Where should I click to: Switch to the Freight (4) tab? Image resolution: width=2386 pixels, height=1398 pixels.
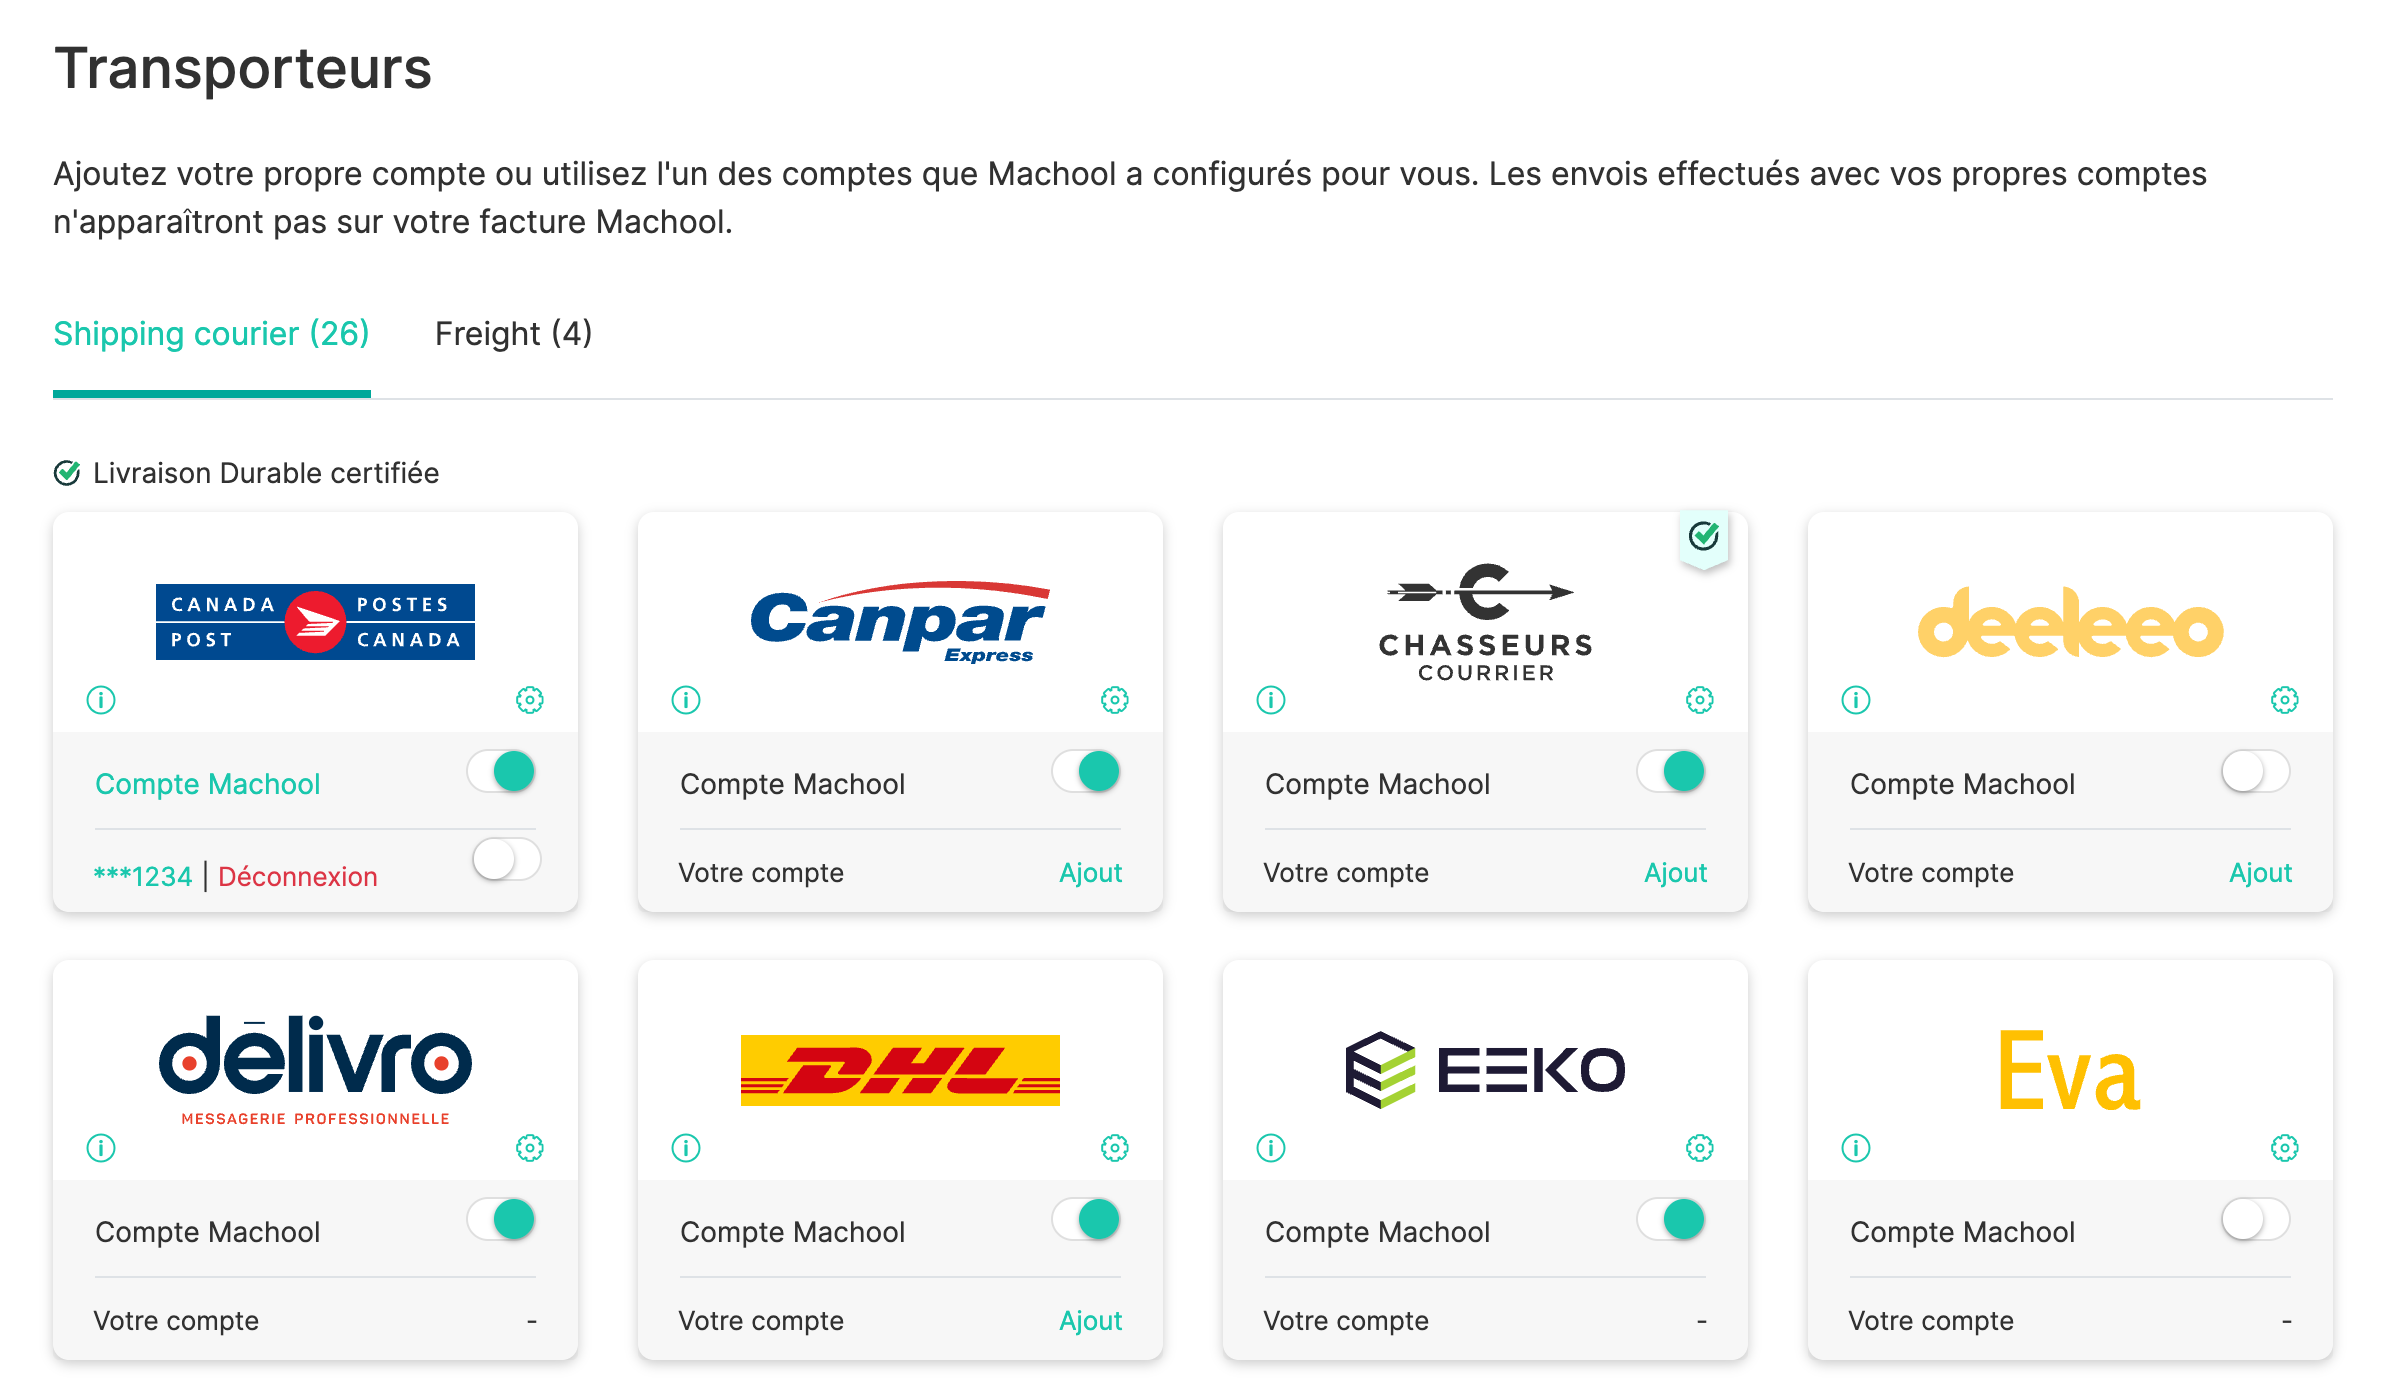point(513,334)
